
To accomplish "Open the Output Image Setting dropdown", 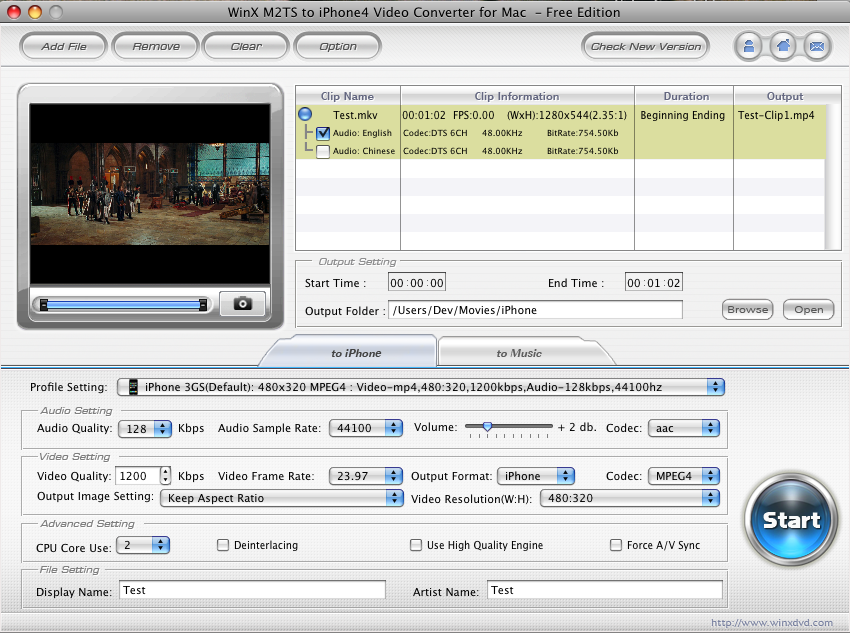I will point(282,498).
